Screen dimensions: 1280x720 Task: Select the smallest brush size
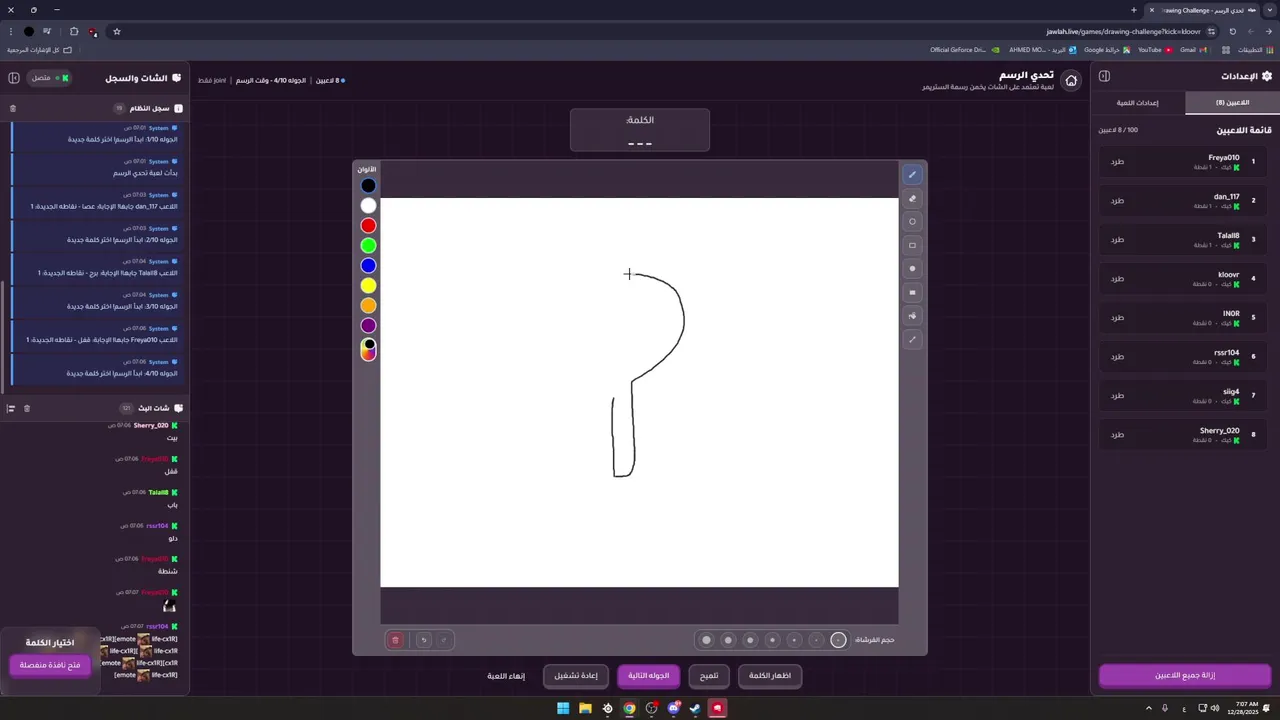tap(838, 640)
